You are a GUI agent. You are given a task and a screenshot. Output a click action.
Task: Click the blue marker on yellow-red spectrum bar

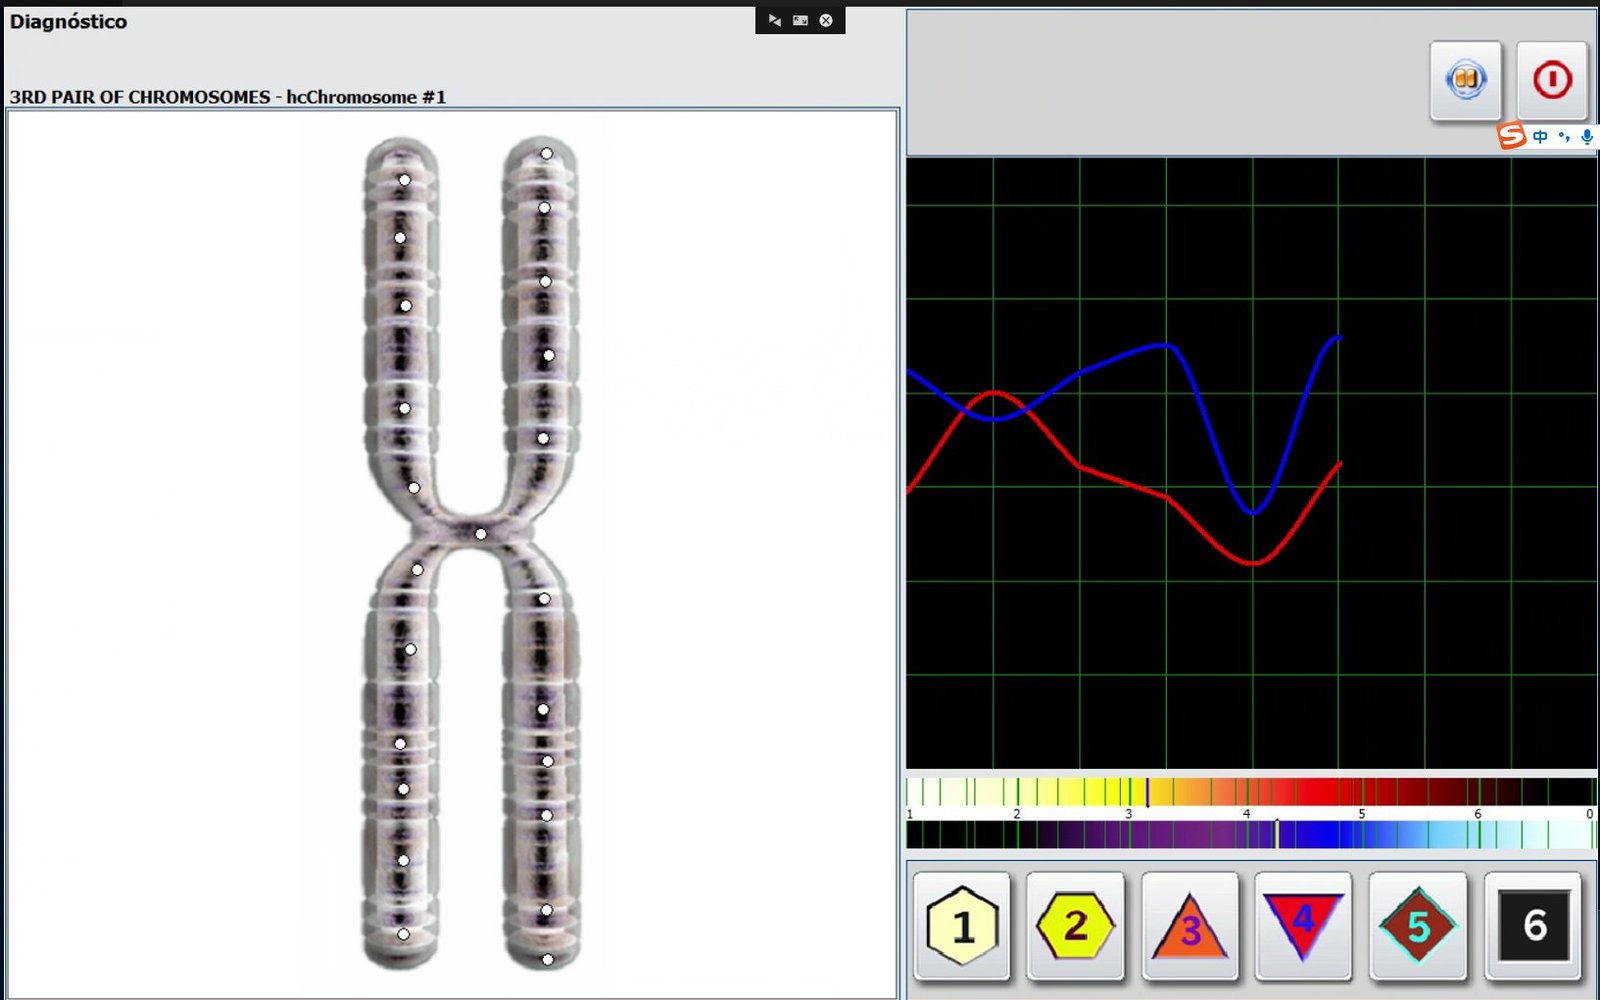(x=1147, y=792)
